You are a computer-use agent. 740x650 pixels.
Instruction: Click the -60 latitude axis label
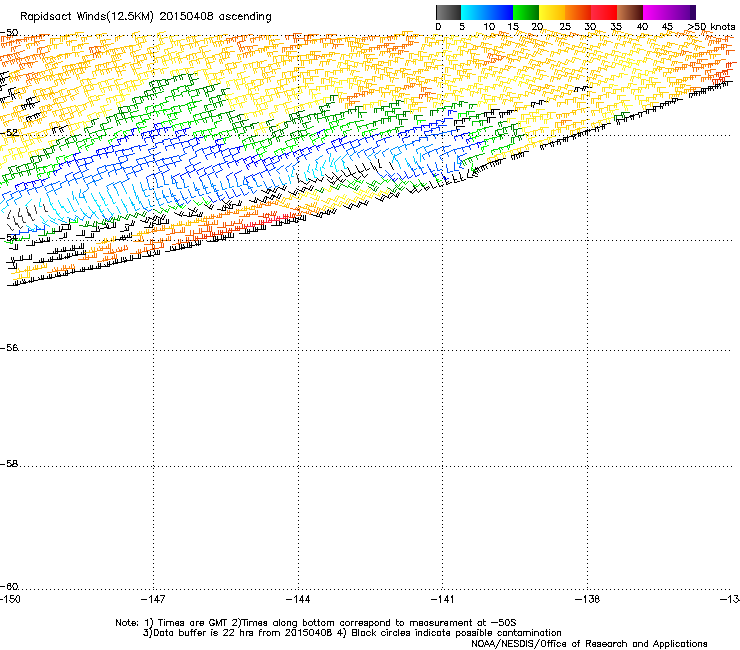[x=9, y=586]
